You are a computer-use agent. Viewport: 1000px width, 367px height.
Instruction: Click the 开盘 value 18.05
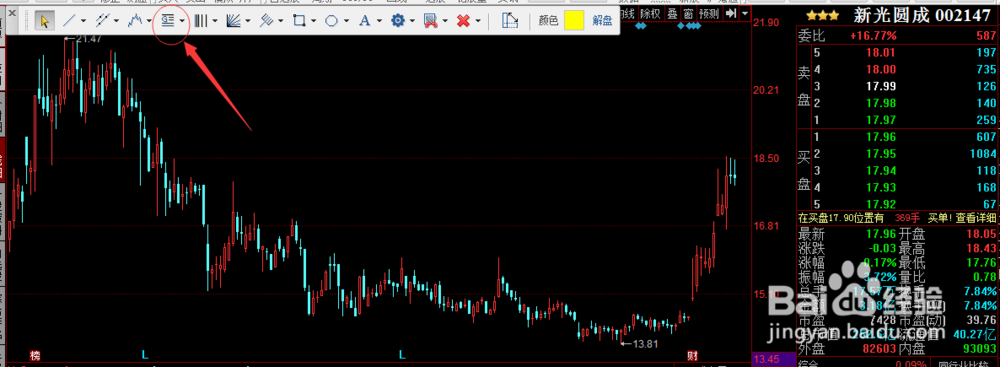[980, 234]
